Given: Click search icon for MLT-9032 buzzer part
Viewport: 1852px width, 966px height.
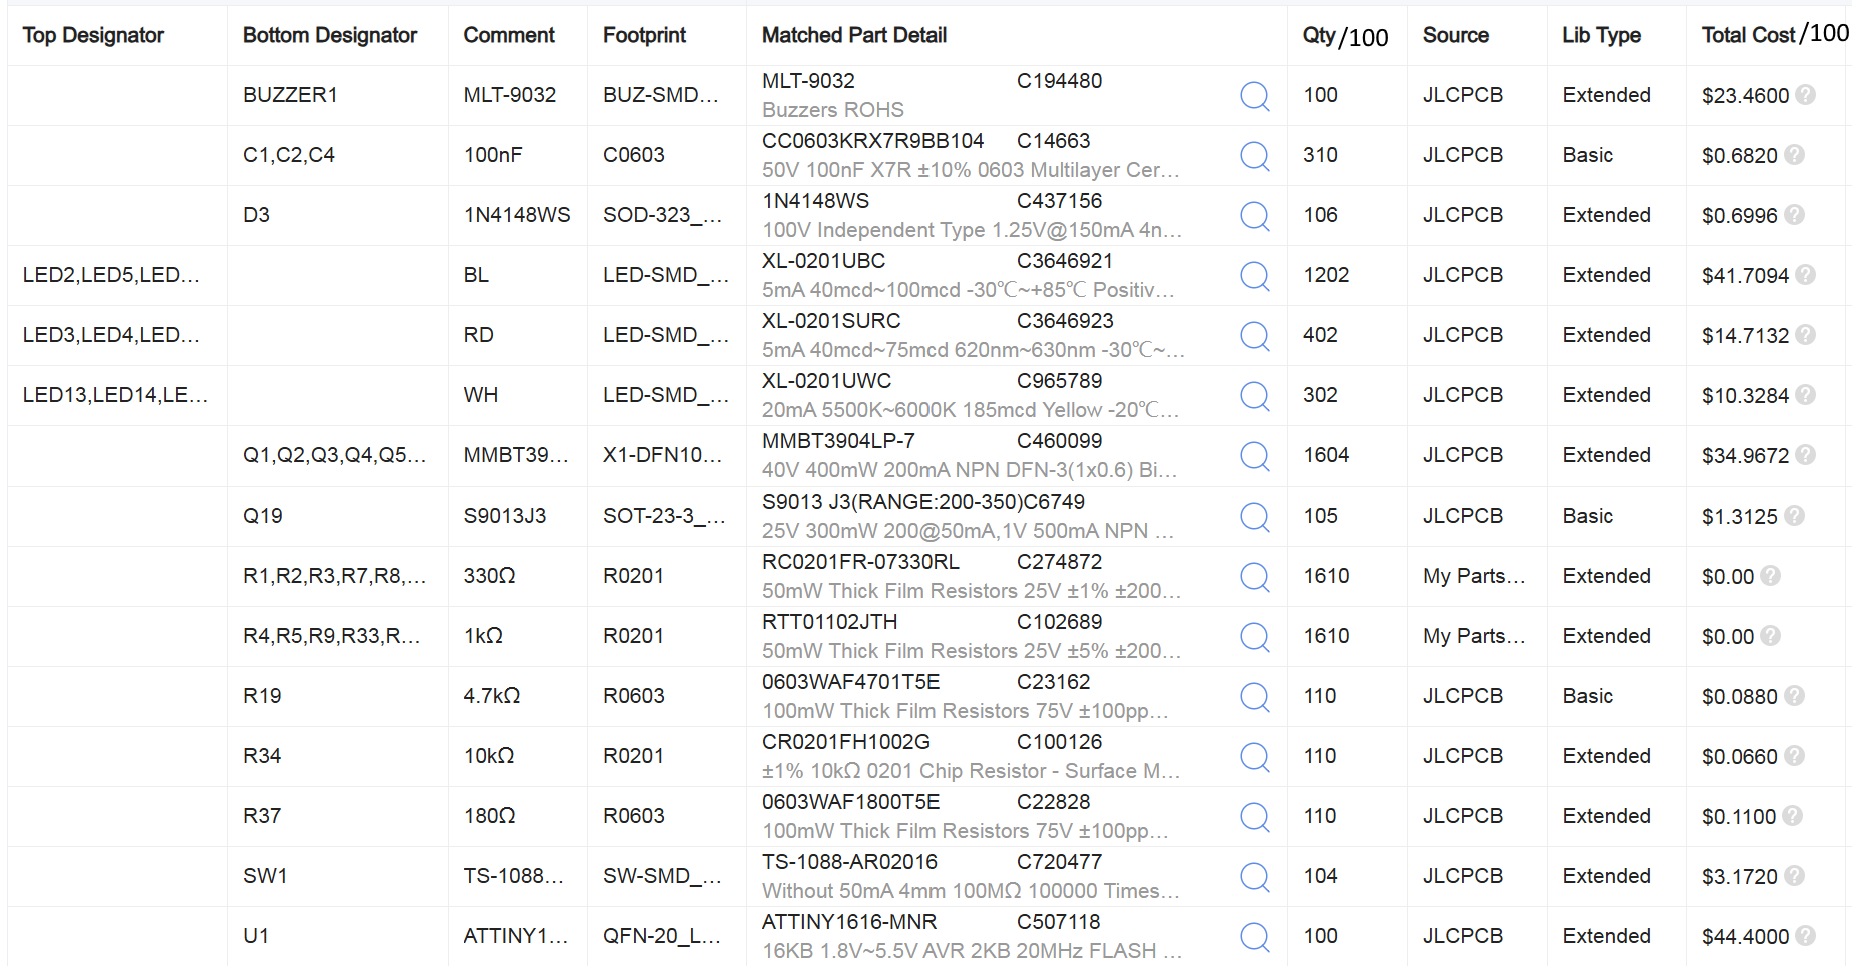Looking at the screenshot, I should point(1254,96).
